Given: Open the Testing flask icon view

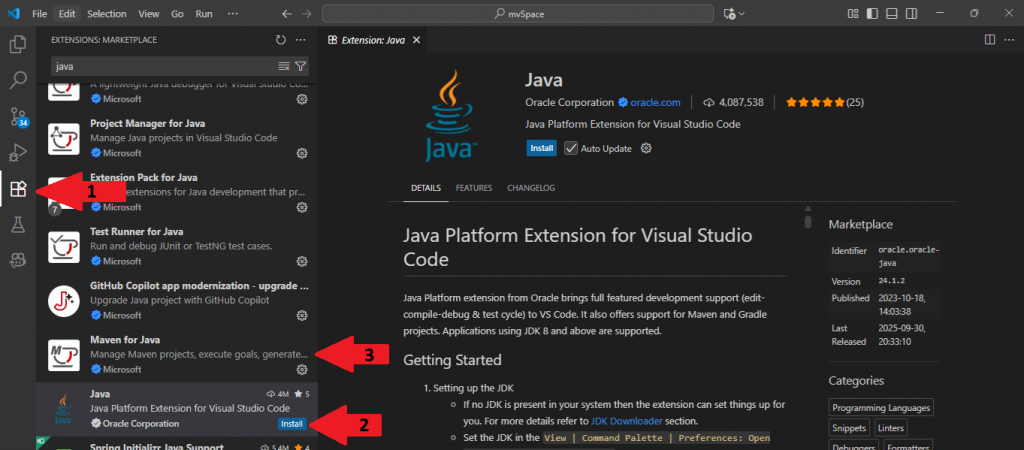Looking at the screenshot, I should coord(17,224).
